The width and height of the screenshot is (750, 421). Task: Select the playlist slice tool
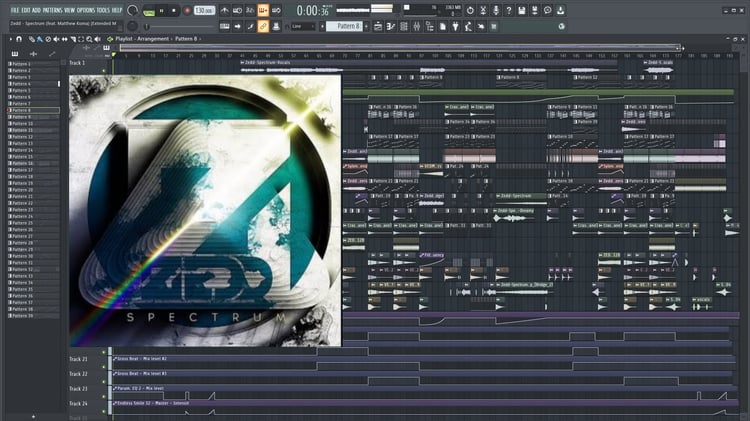pos(73,39)
